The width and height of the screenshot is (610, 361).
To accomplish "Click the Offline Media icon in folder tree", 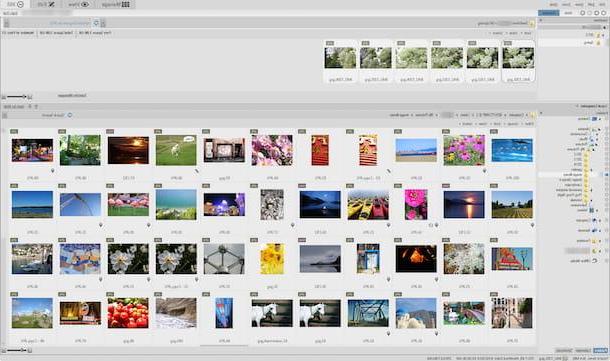I will 594,260.
